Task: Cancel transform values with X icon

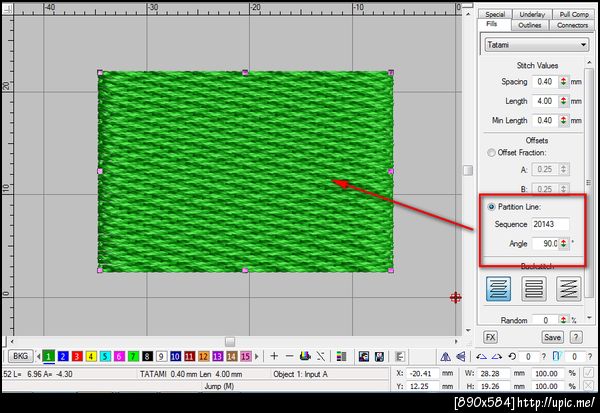Action: click(588, 385)
